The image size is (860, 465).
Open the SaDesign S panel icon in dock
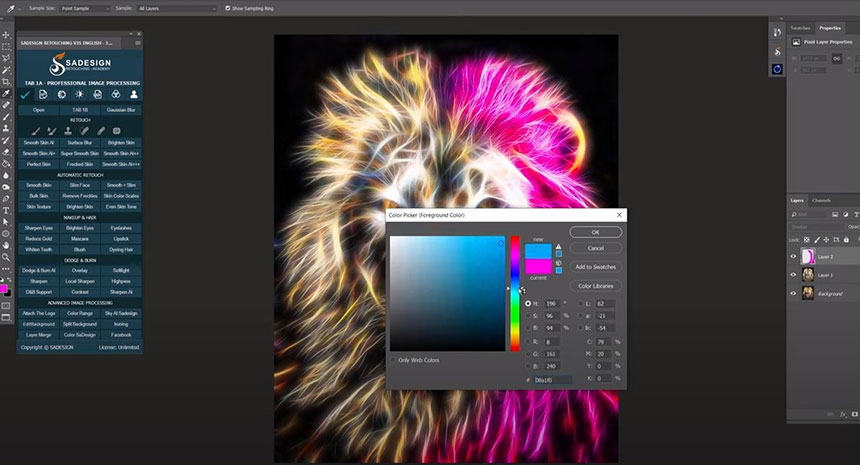click(x=777, y=51)
